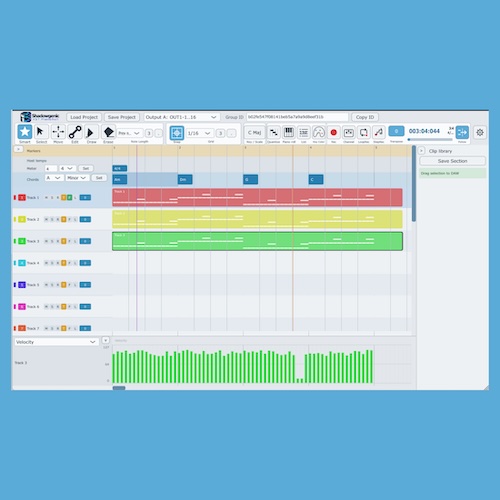Choose the Select arrow tool
Screen dimensions: 500x500
[x=41, y=132]
